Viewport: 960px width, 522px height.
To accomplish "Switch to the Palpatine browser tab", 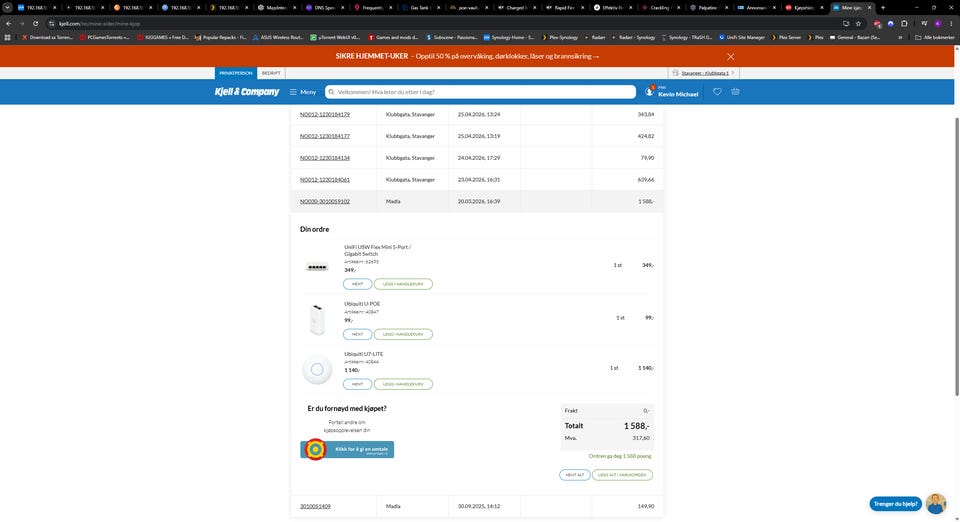I will [x=709, y=7].
